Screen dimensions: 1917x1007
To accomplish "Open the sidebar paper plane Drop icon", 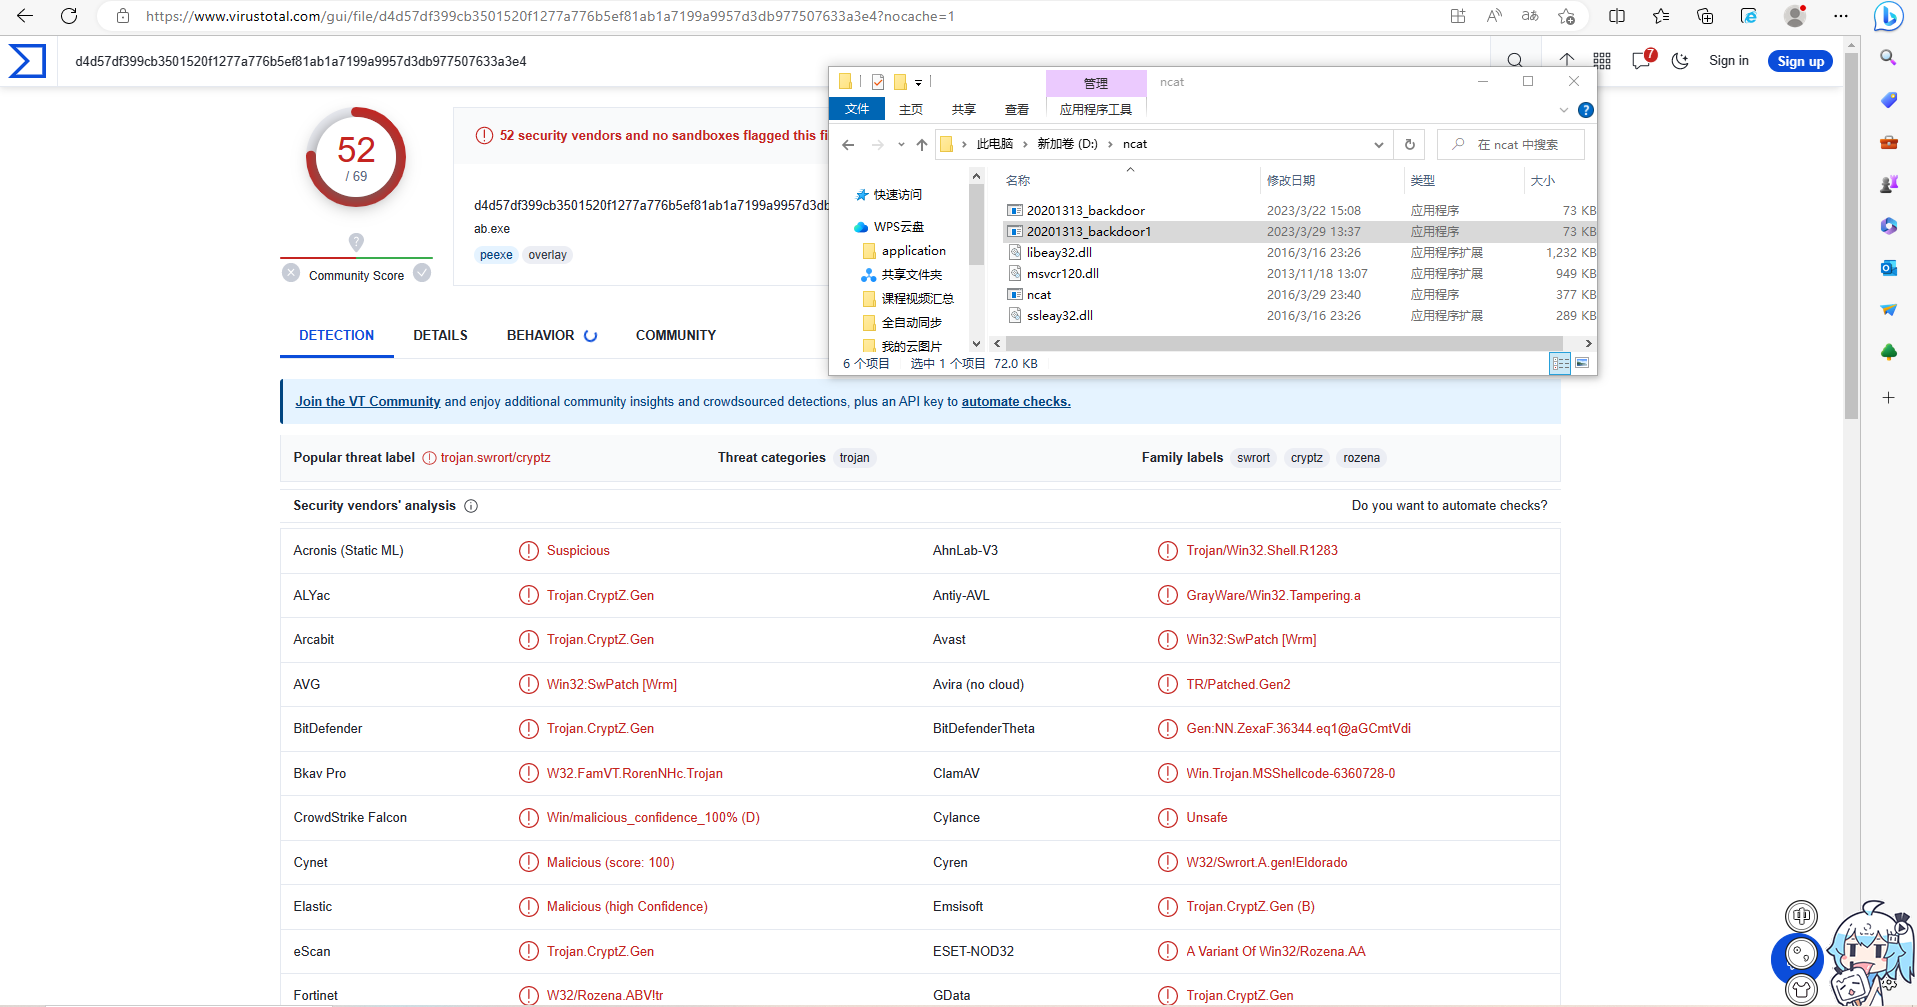I will 1888,310.
